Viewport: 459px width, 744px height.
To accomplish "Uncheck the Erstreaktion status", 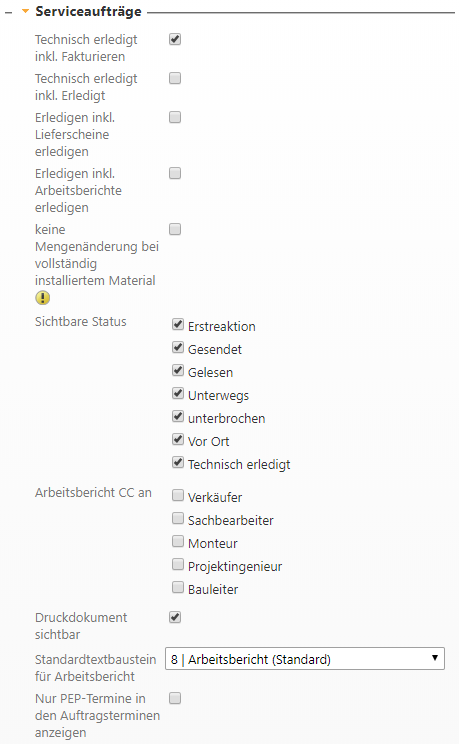I will tap(178, 325).
